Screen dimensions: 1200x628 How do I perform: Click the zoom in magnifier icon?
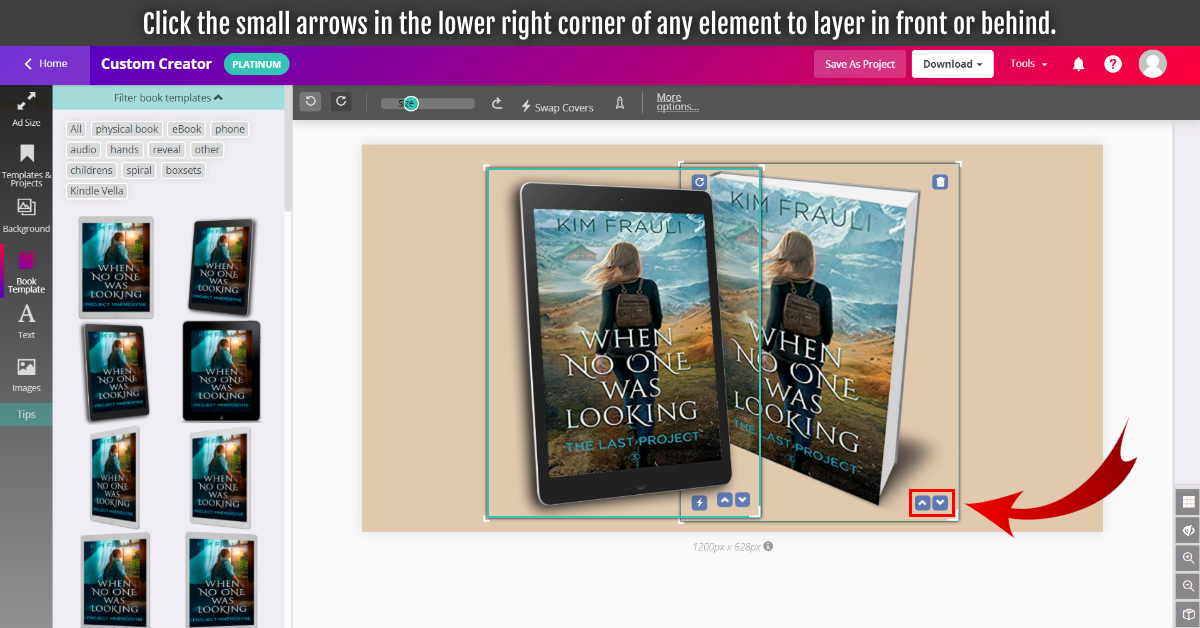click(1188, 558)
